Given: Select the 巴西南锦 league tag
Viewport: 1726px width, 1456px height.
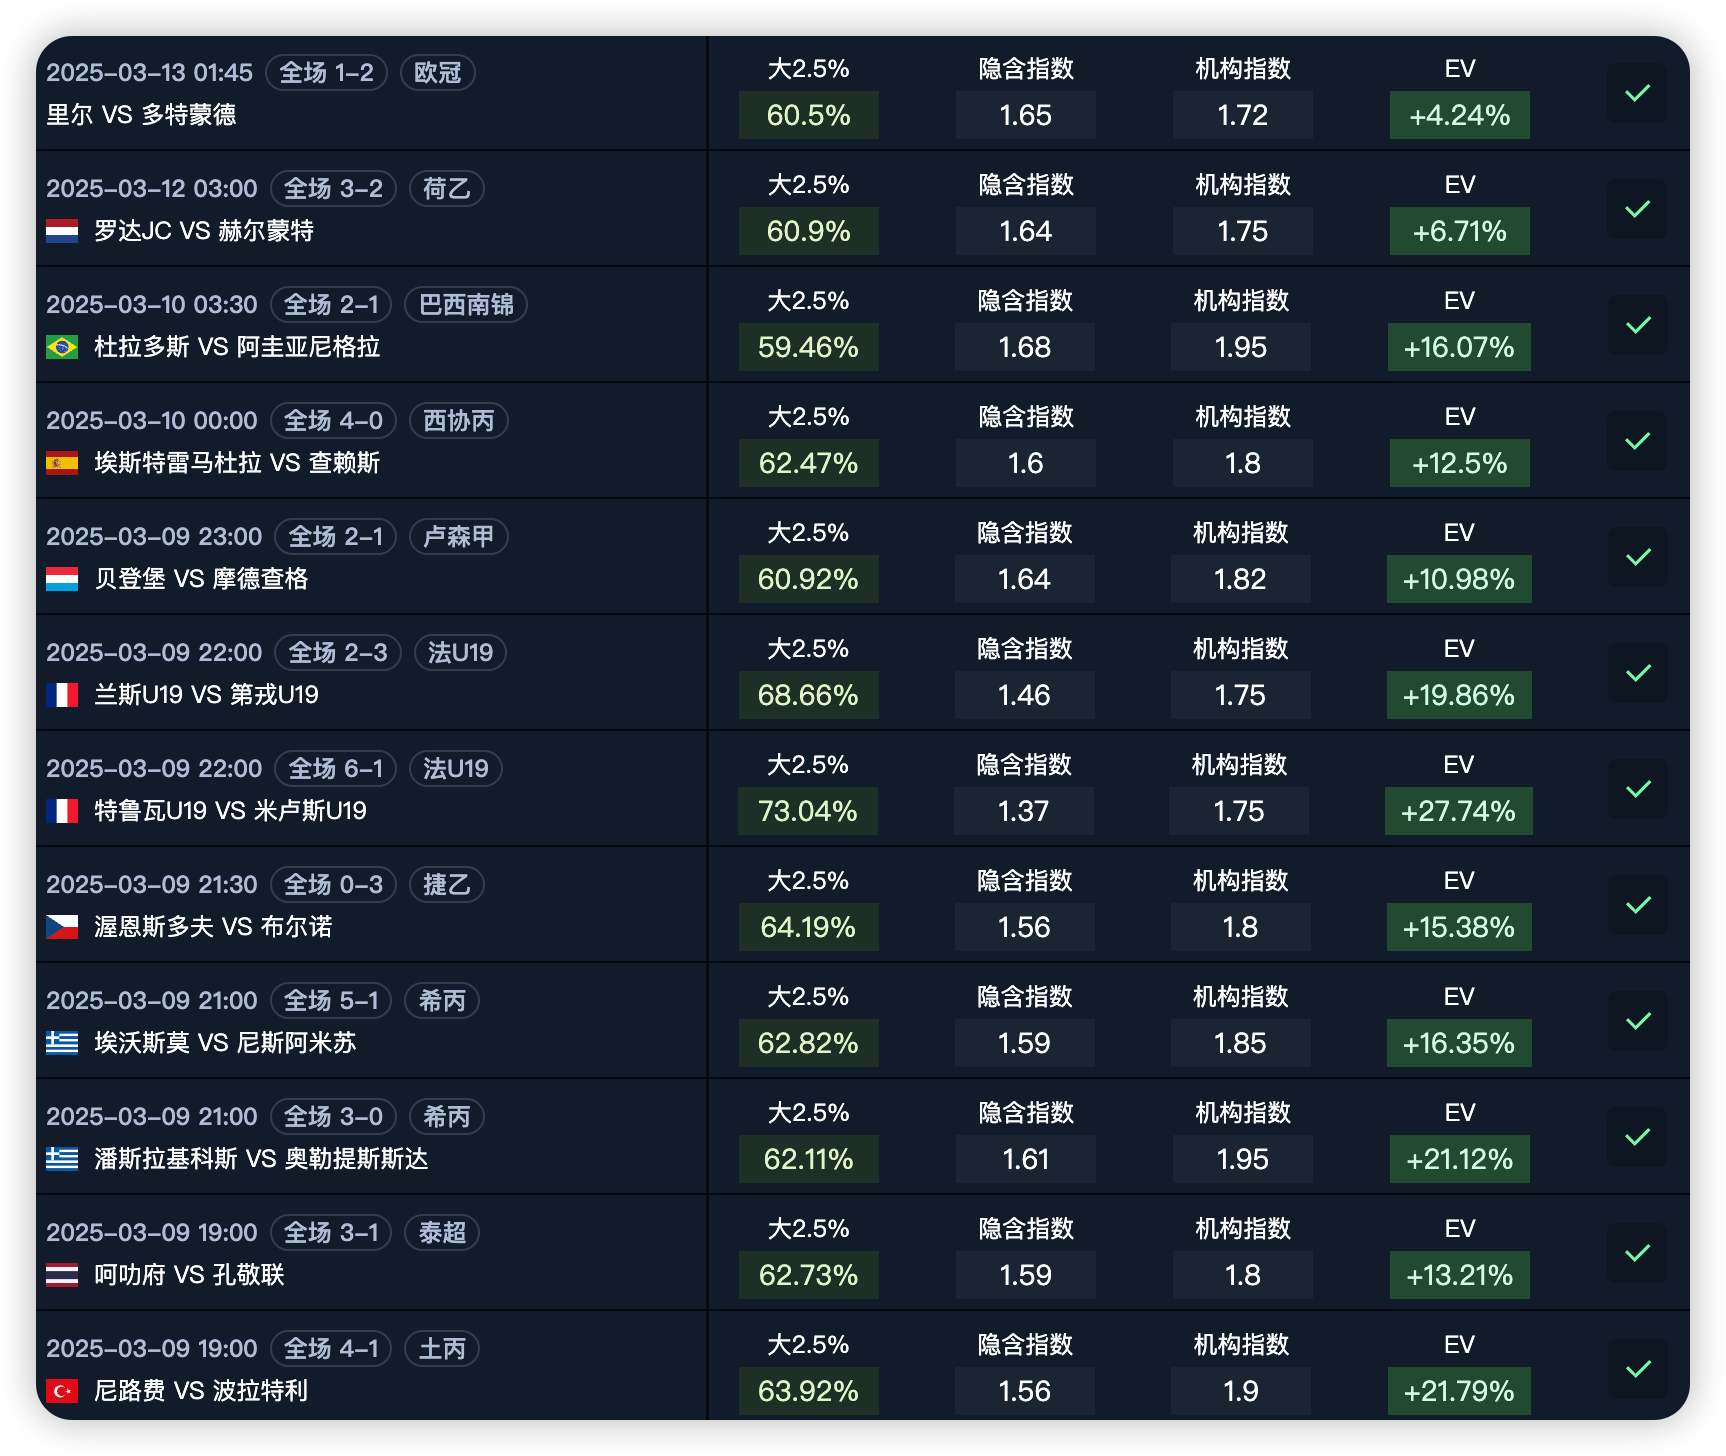Looking at the screenshot, I should coord(465,305).
